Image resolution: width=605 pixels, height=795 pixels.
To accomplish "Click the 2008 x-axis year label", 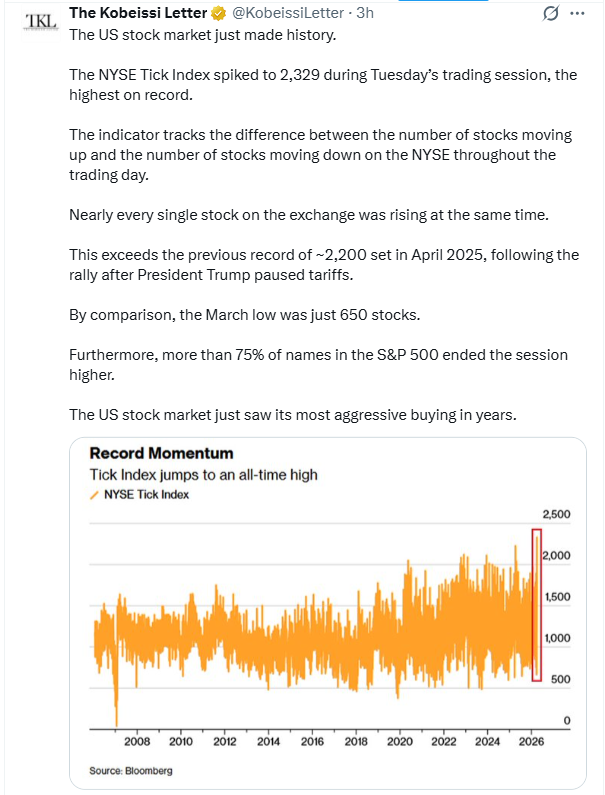I will tap(137, 741).
